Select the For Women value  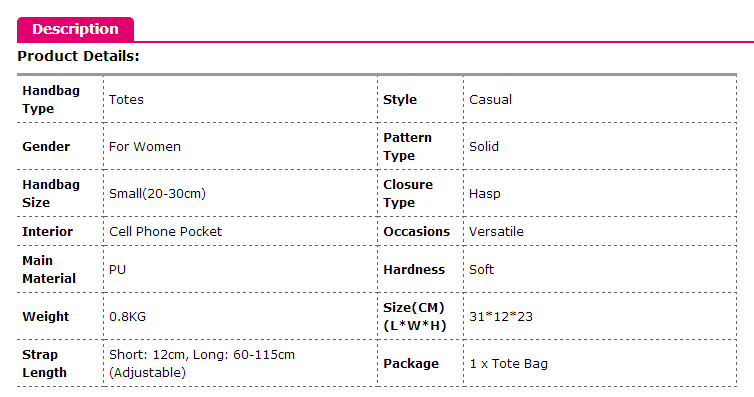point(145,147)
